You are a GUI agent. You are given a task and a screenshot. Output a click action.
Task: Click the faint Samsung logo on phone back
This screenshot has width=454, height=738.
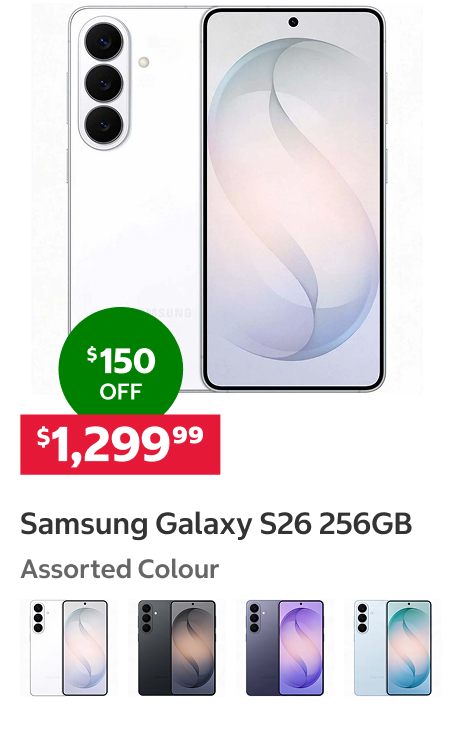pyautogui.click(x=169, y=313)
